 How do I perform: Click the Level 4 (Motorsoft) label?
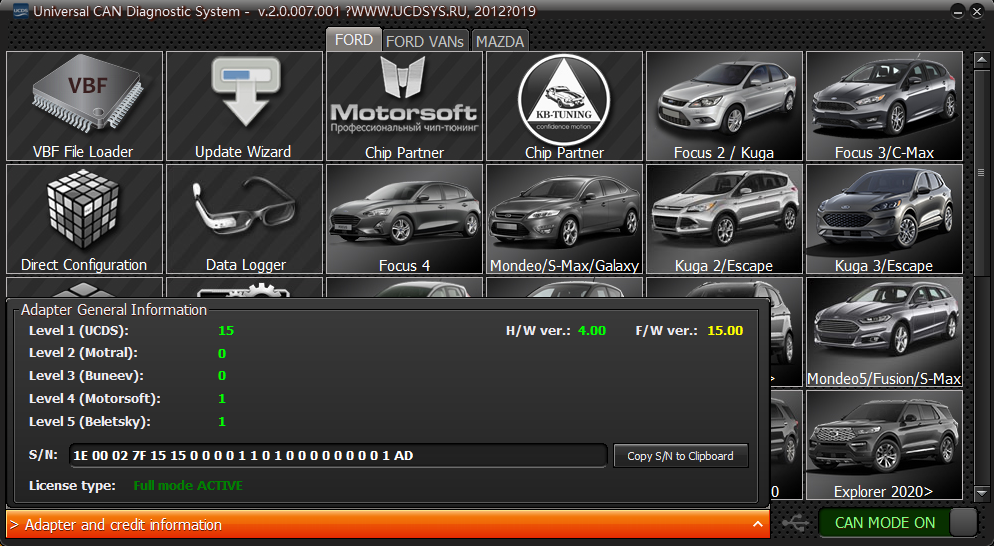pyautogui.click(x=94, y=398)
